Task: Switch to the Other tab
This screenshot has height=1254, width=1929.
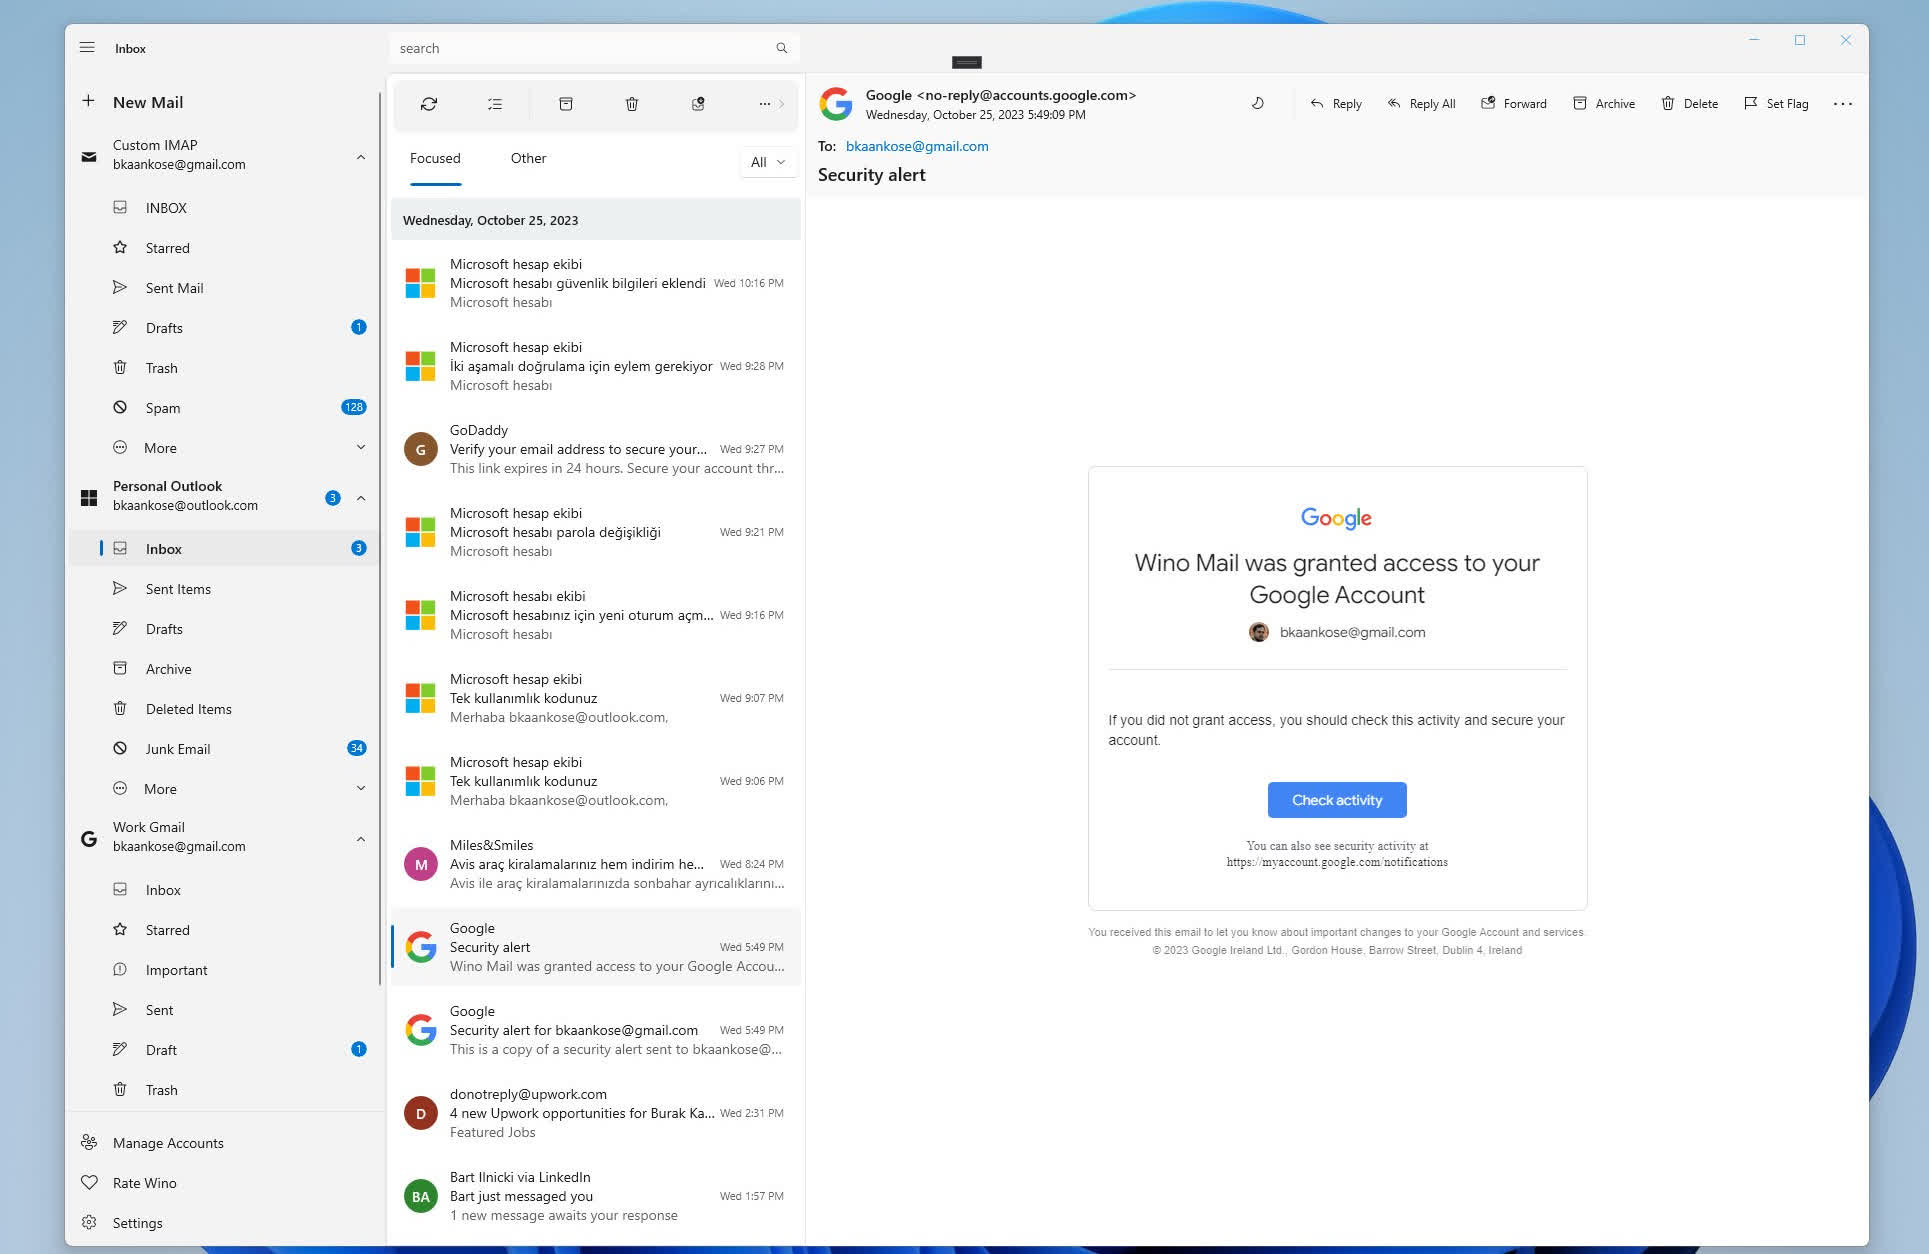Action: pyautogui.click(x=528, y=158)
